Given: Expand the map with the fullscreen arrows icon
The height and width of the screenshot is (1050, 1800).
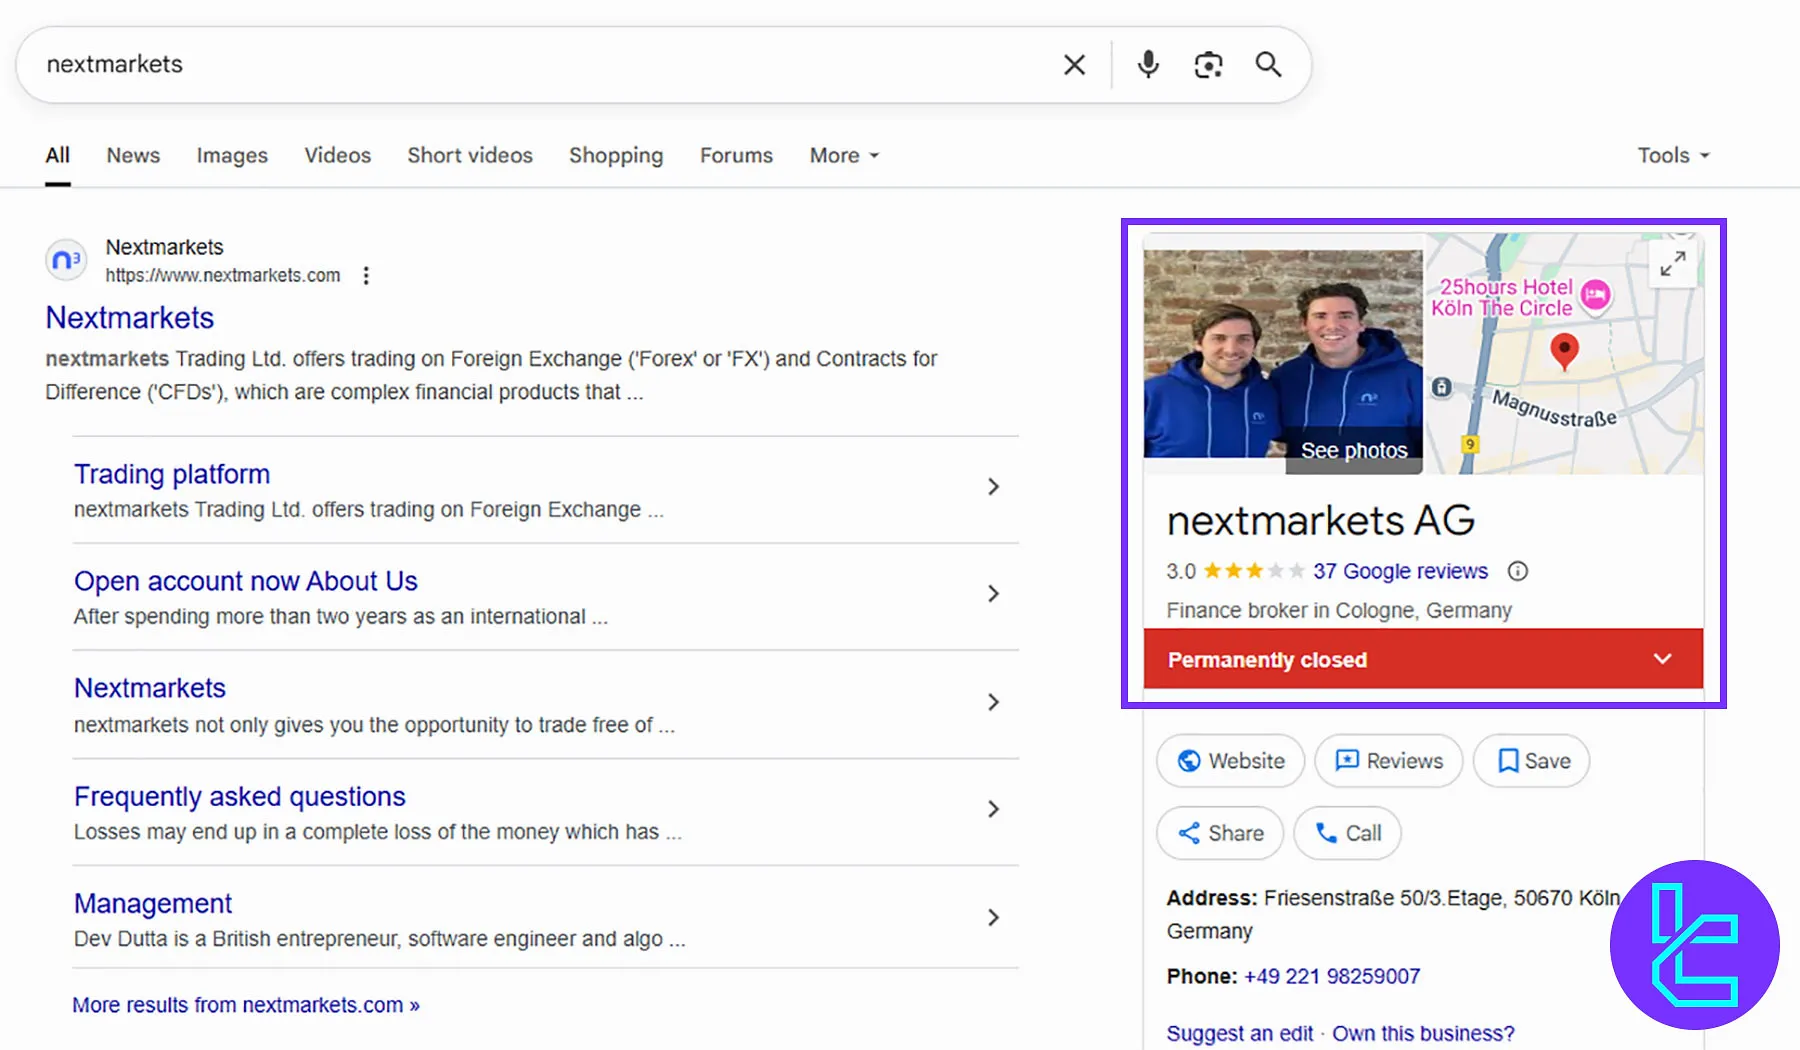Looking at the screenshot, I should pyautogui.click(x=1673, y=264).
